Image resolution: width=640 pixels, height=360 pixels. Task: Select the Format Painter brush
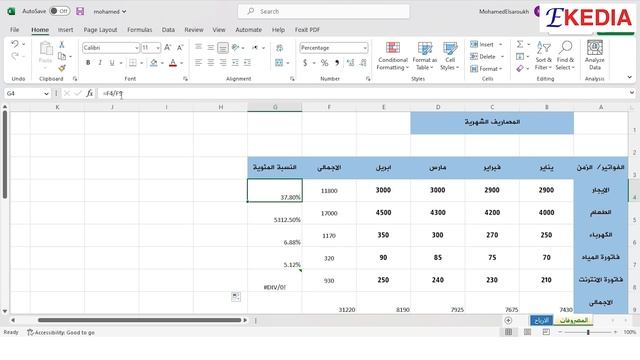(62, 68)
